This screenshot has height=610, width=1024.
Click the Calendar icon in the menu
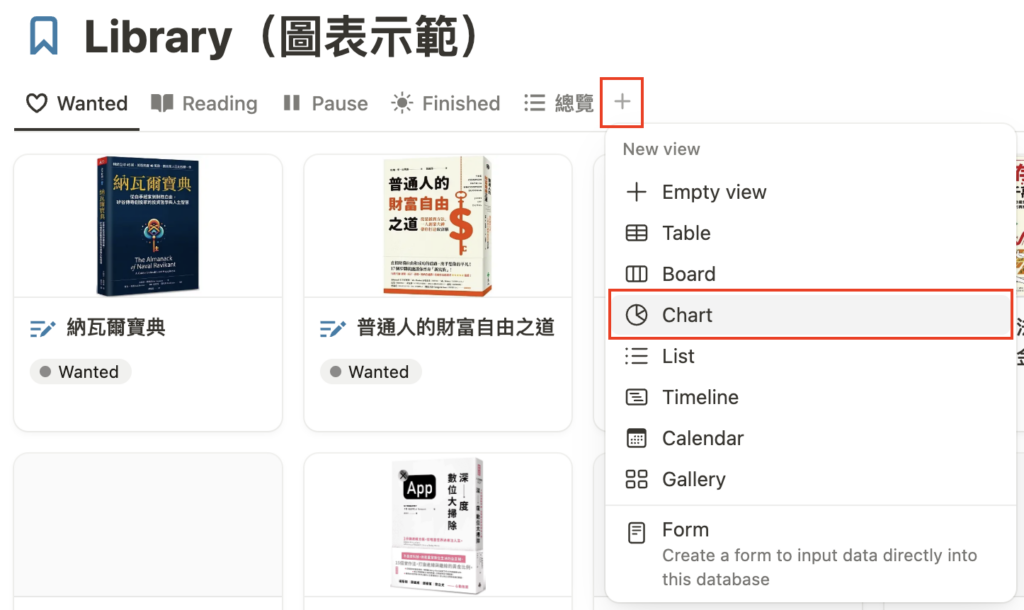pos(636,438)
